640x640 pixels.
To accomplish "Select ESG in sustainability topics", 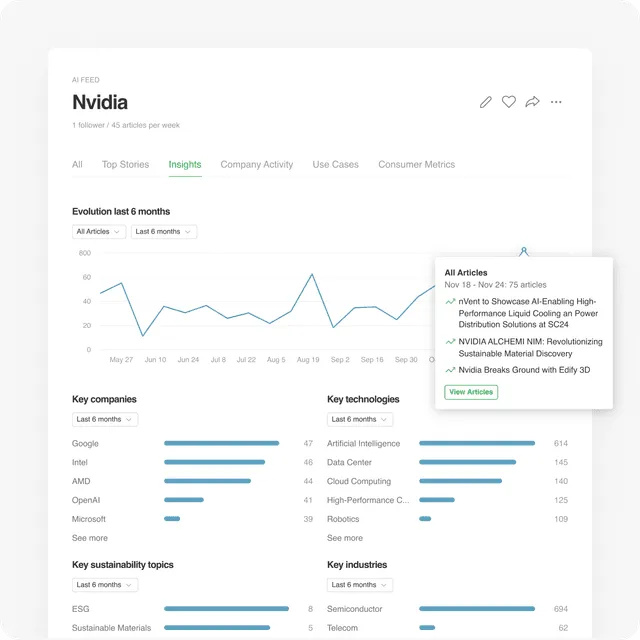I will 80,609.
